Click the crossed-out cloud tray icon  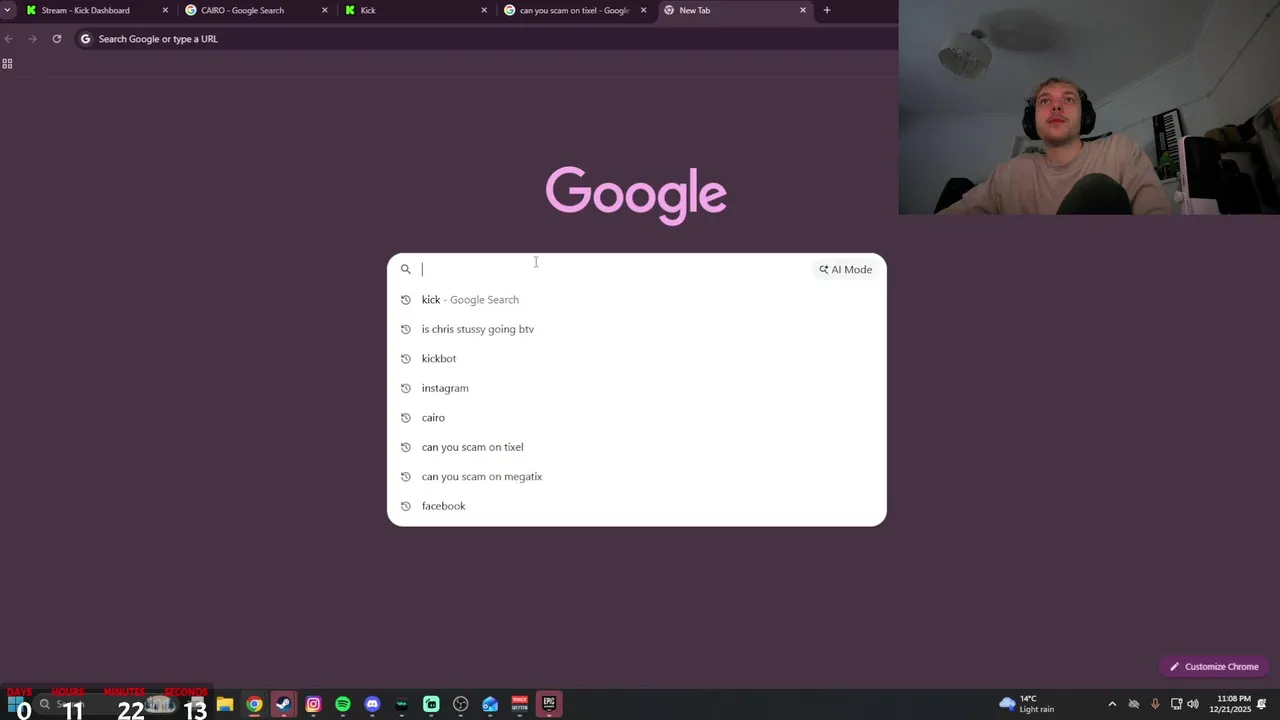(x=1134, y=704)
